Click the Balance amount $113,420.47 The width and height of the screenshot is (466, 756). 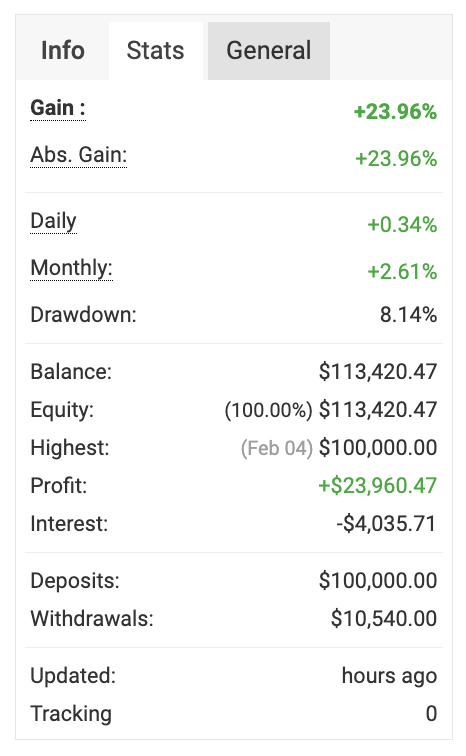(378, 372)
